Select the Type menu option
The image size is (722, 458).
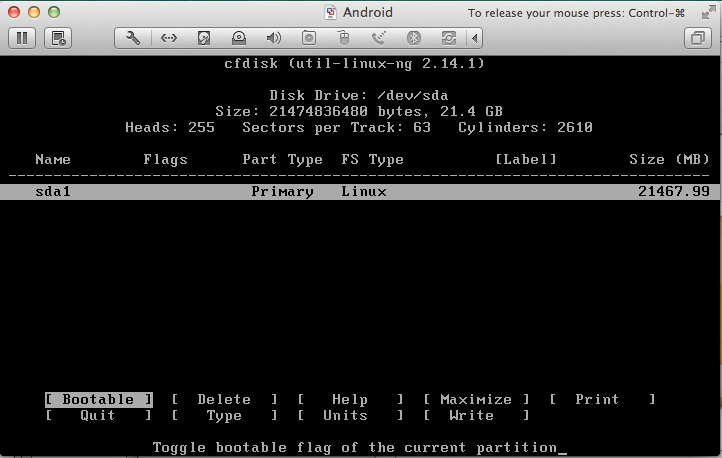pos(224,416)
